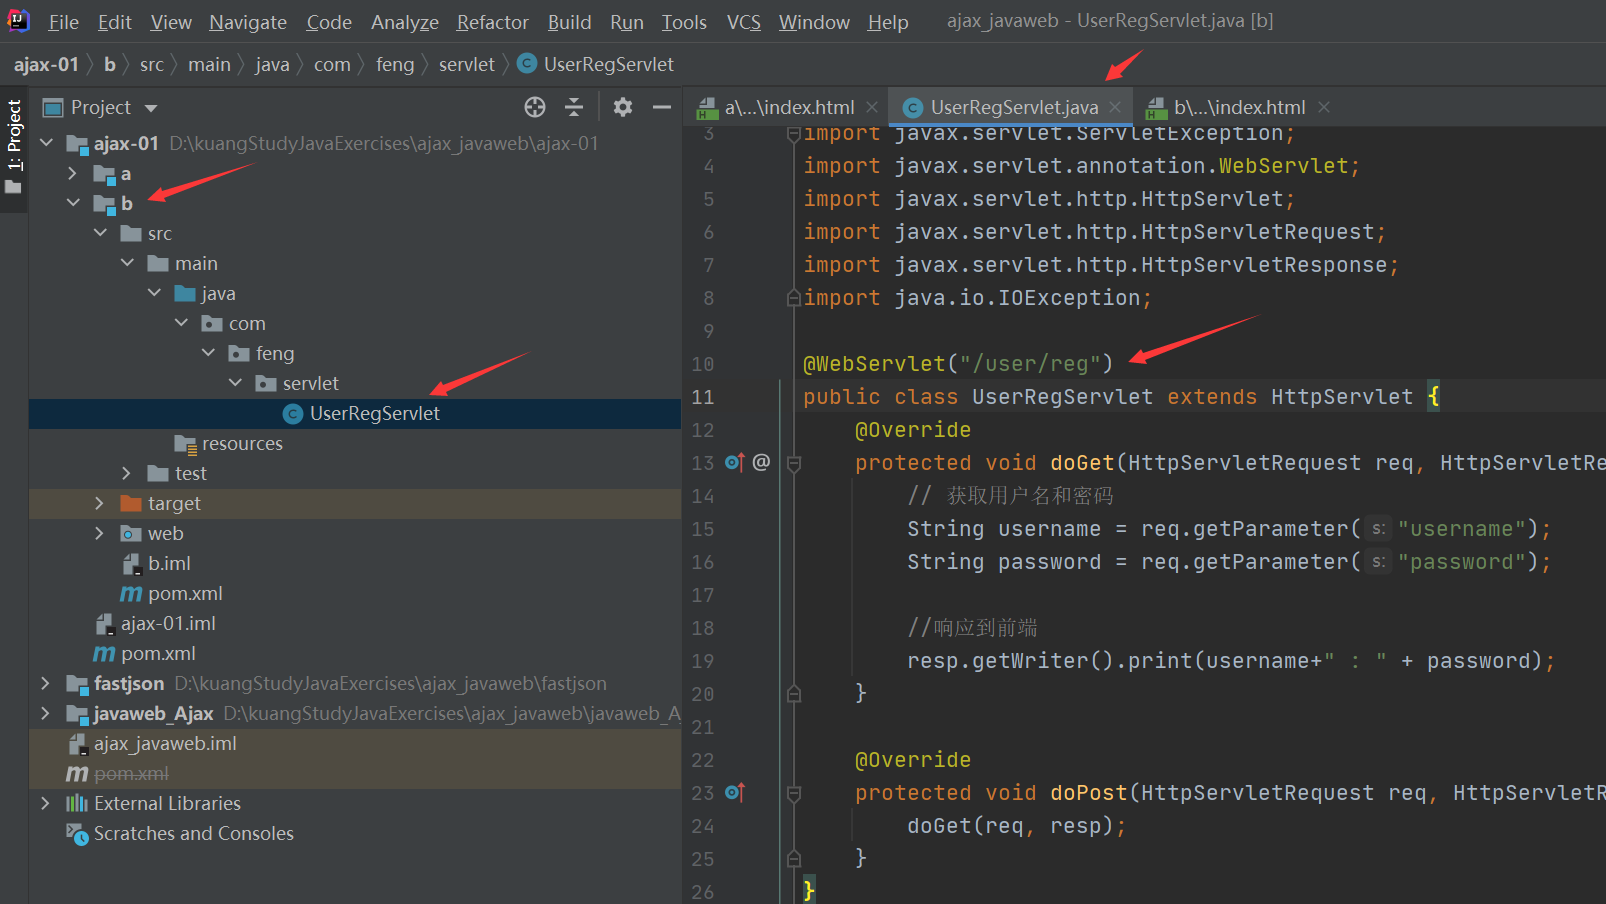Open the Refactor menu
1606x904 pixels.
click(493, 22)
